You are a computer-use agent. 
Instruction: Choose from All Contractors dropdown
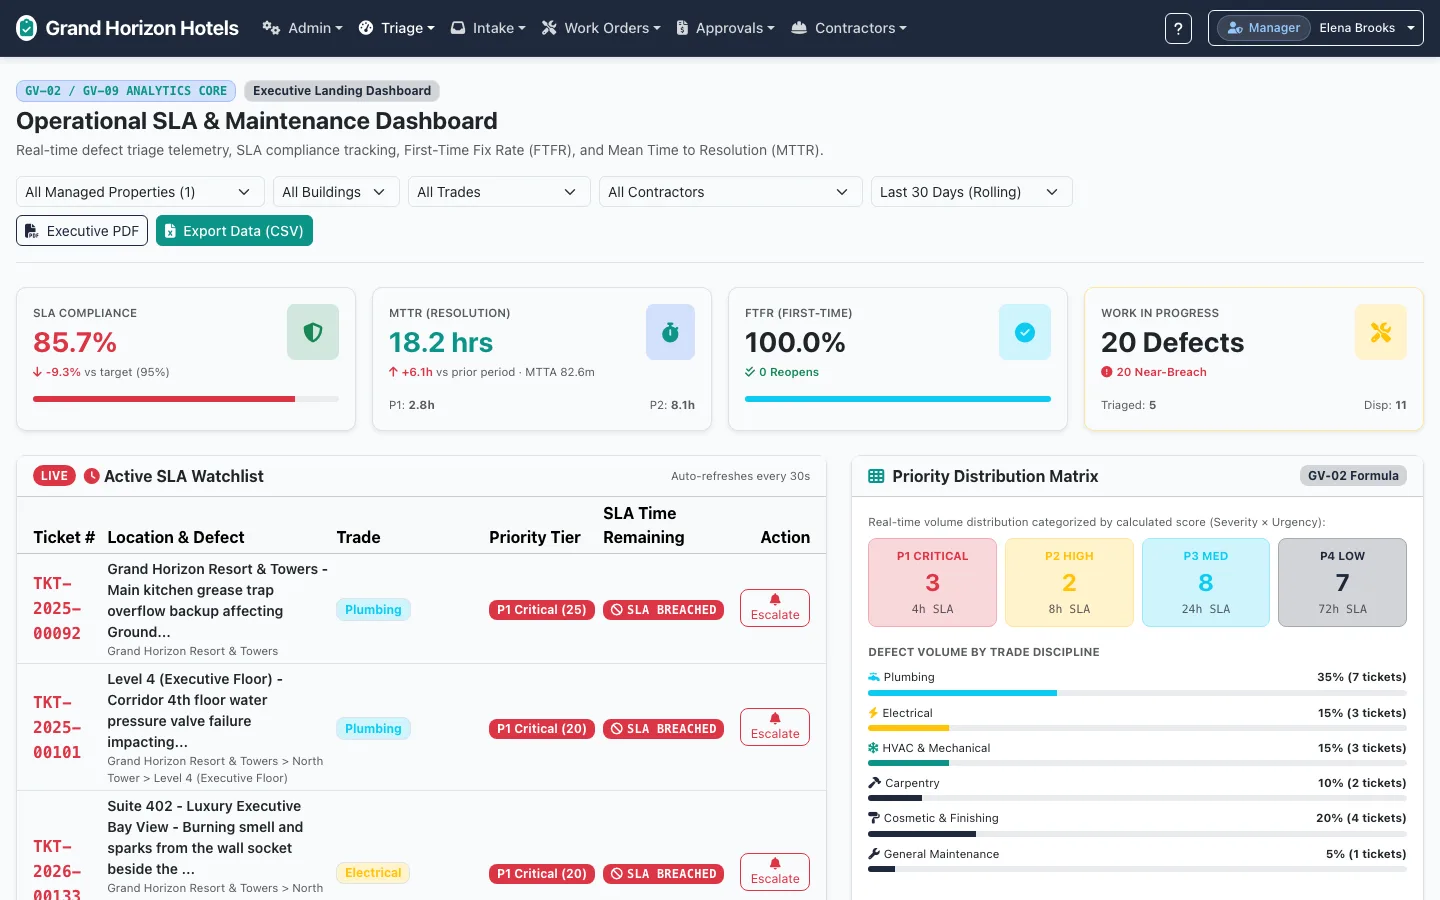pyautogui.click(x=731, y=192)
